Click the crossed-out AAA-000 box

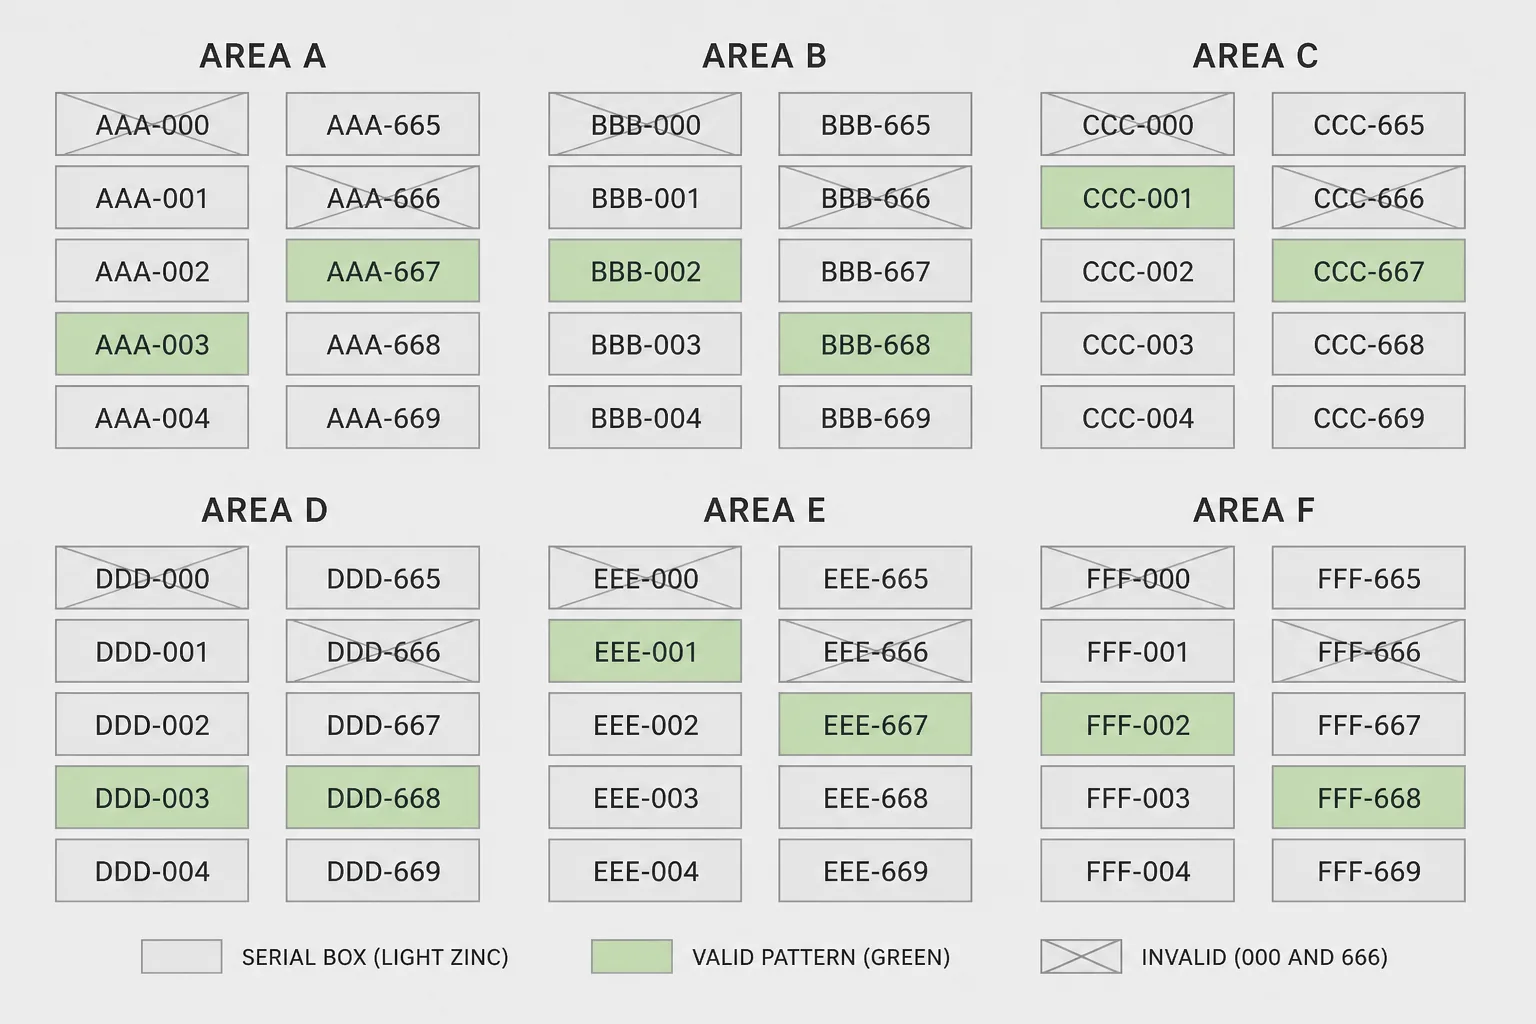point(152,124)
